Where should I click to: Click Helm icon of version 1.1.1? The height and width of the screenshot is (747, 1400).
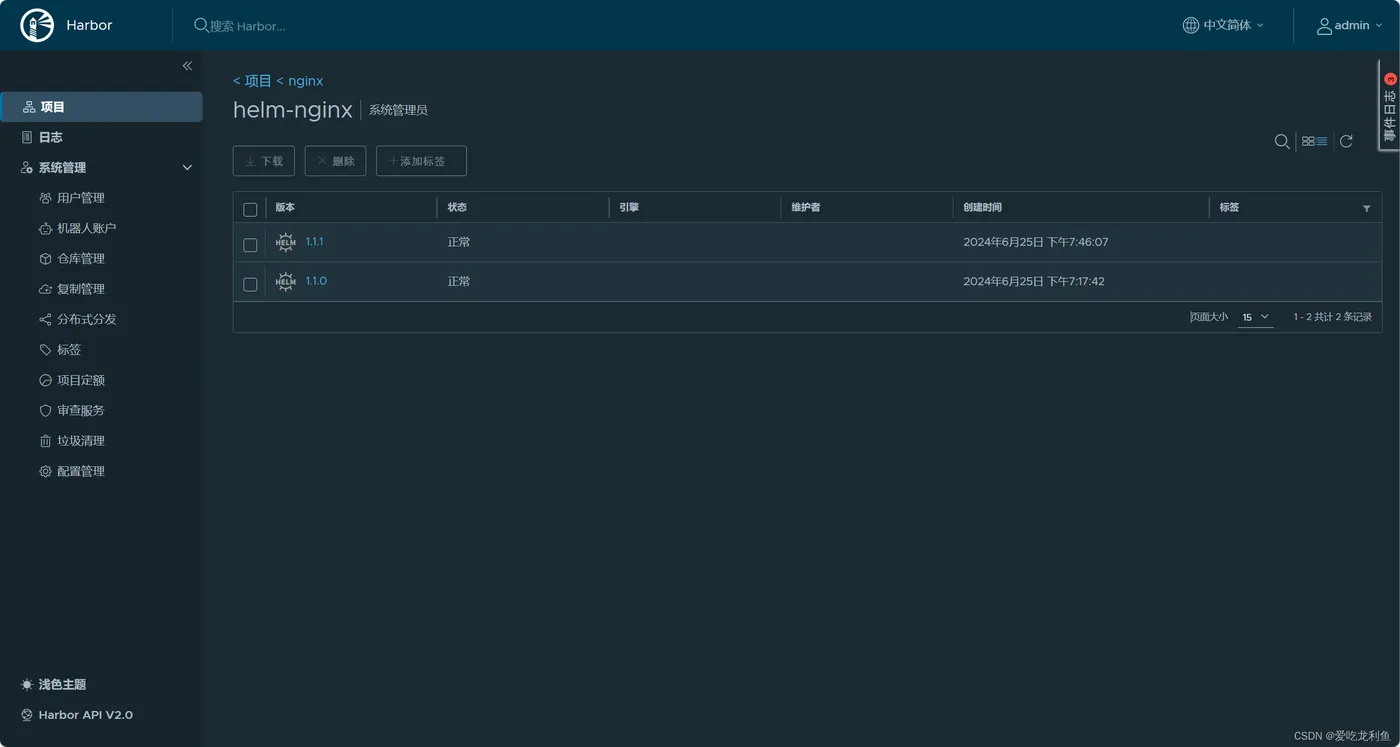286,242
